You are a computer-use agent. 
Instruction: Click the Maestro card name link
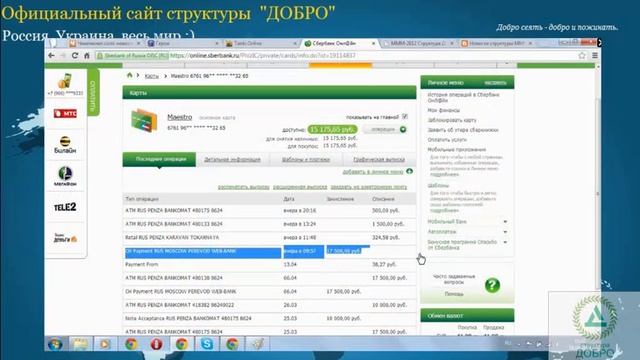(x=180, y=117)
